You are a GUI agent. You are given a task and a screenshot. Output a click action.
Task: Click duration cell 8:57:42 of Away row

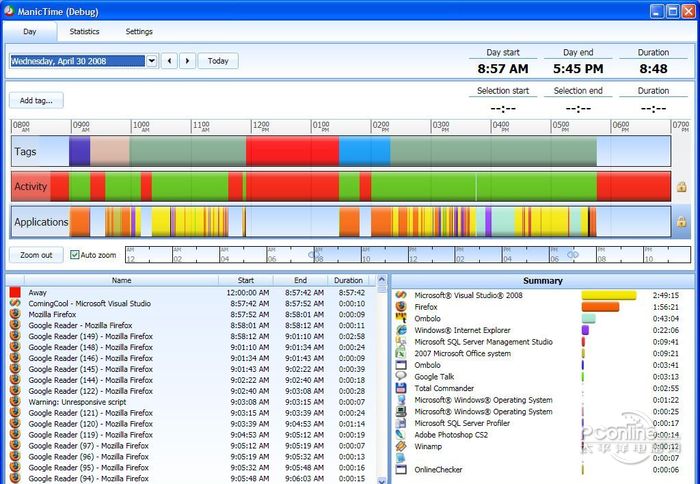[352, 292]
